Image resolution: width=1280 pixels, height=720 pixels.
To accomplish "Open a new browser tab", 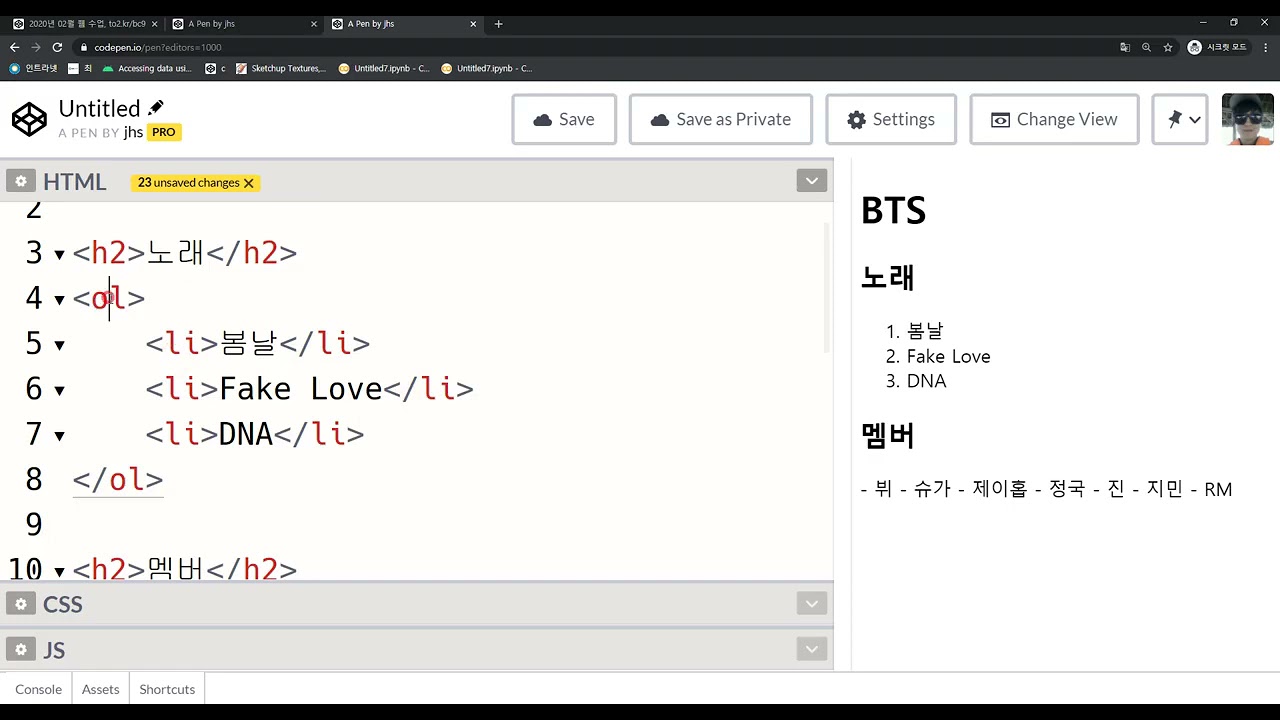I will tap(498, 23).
